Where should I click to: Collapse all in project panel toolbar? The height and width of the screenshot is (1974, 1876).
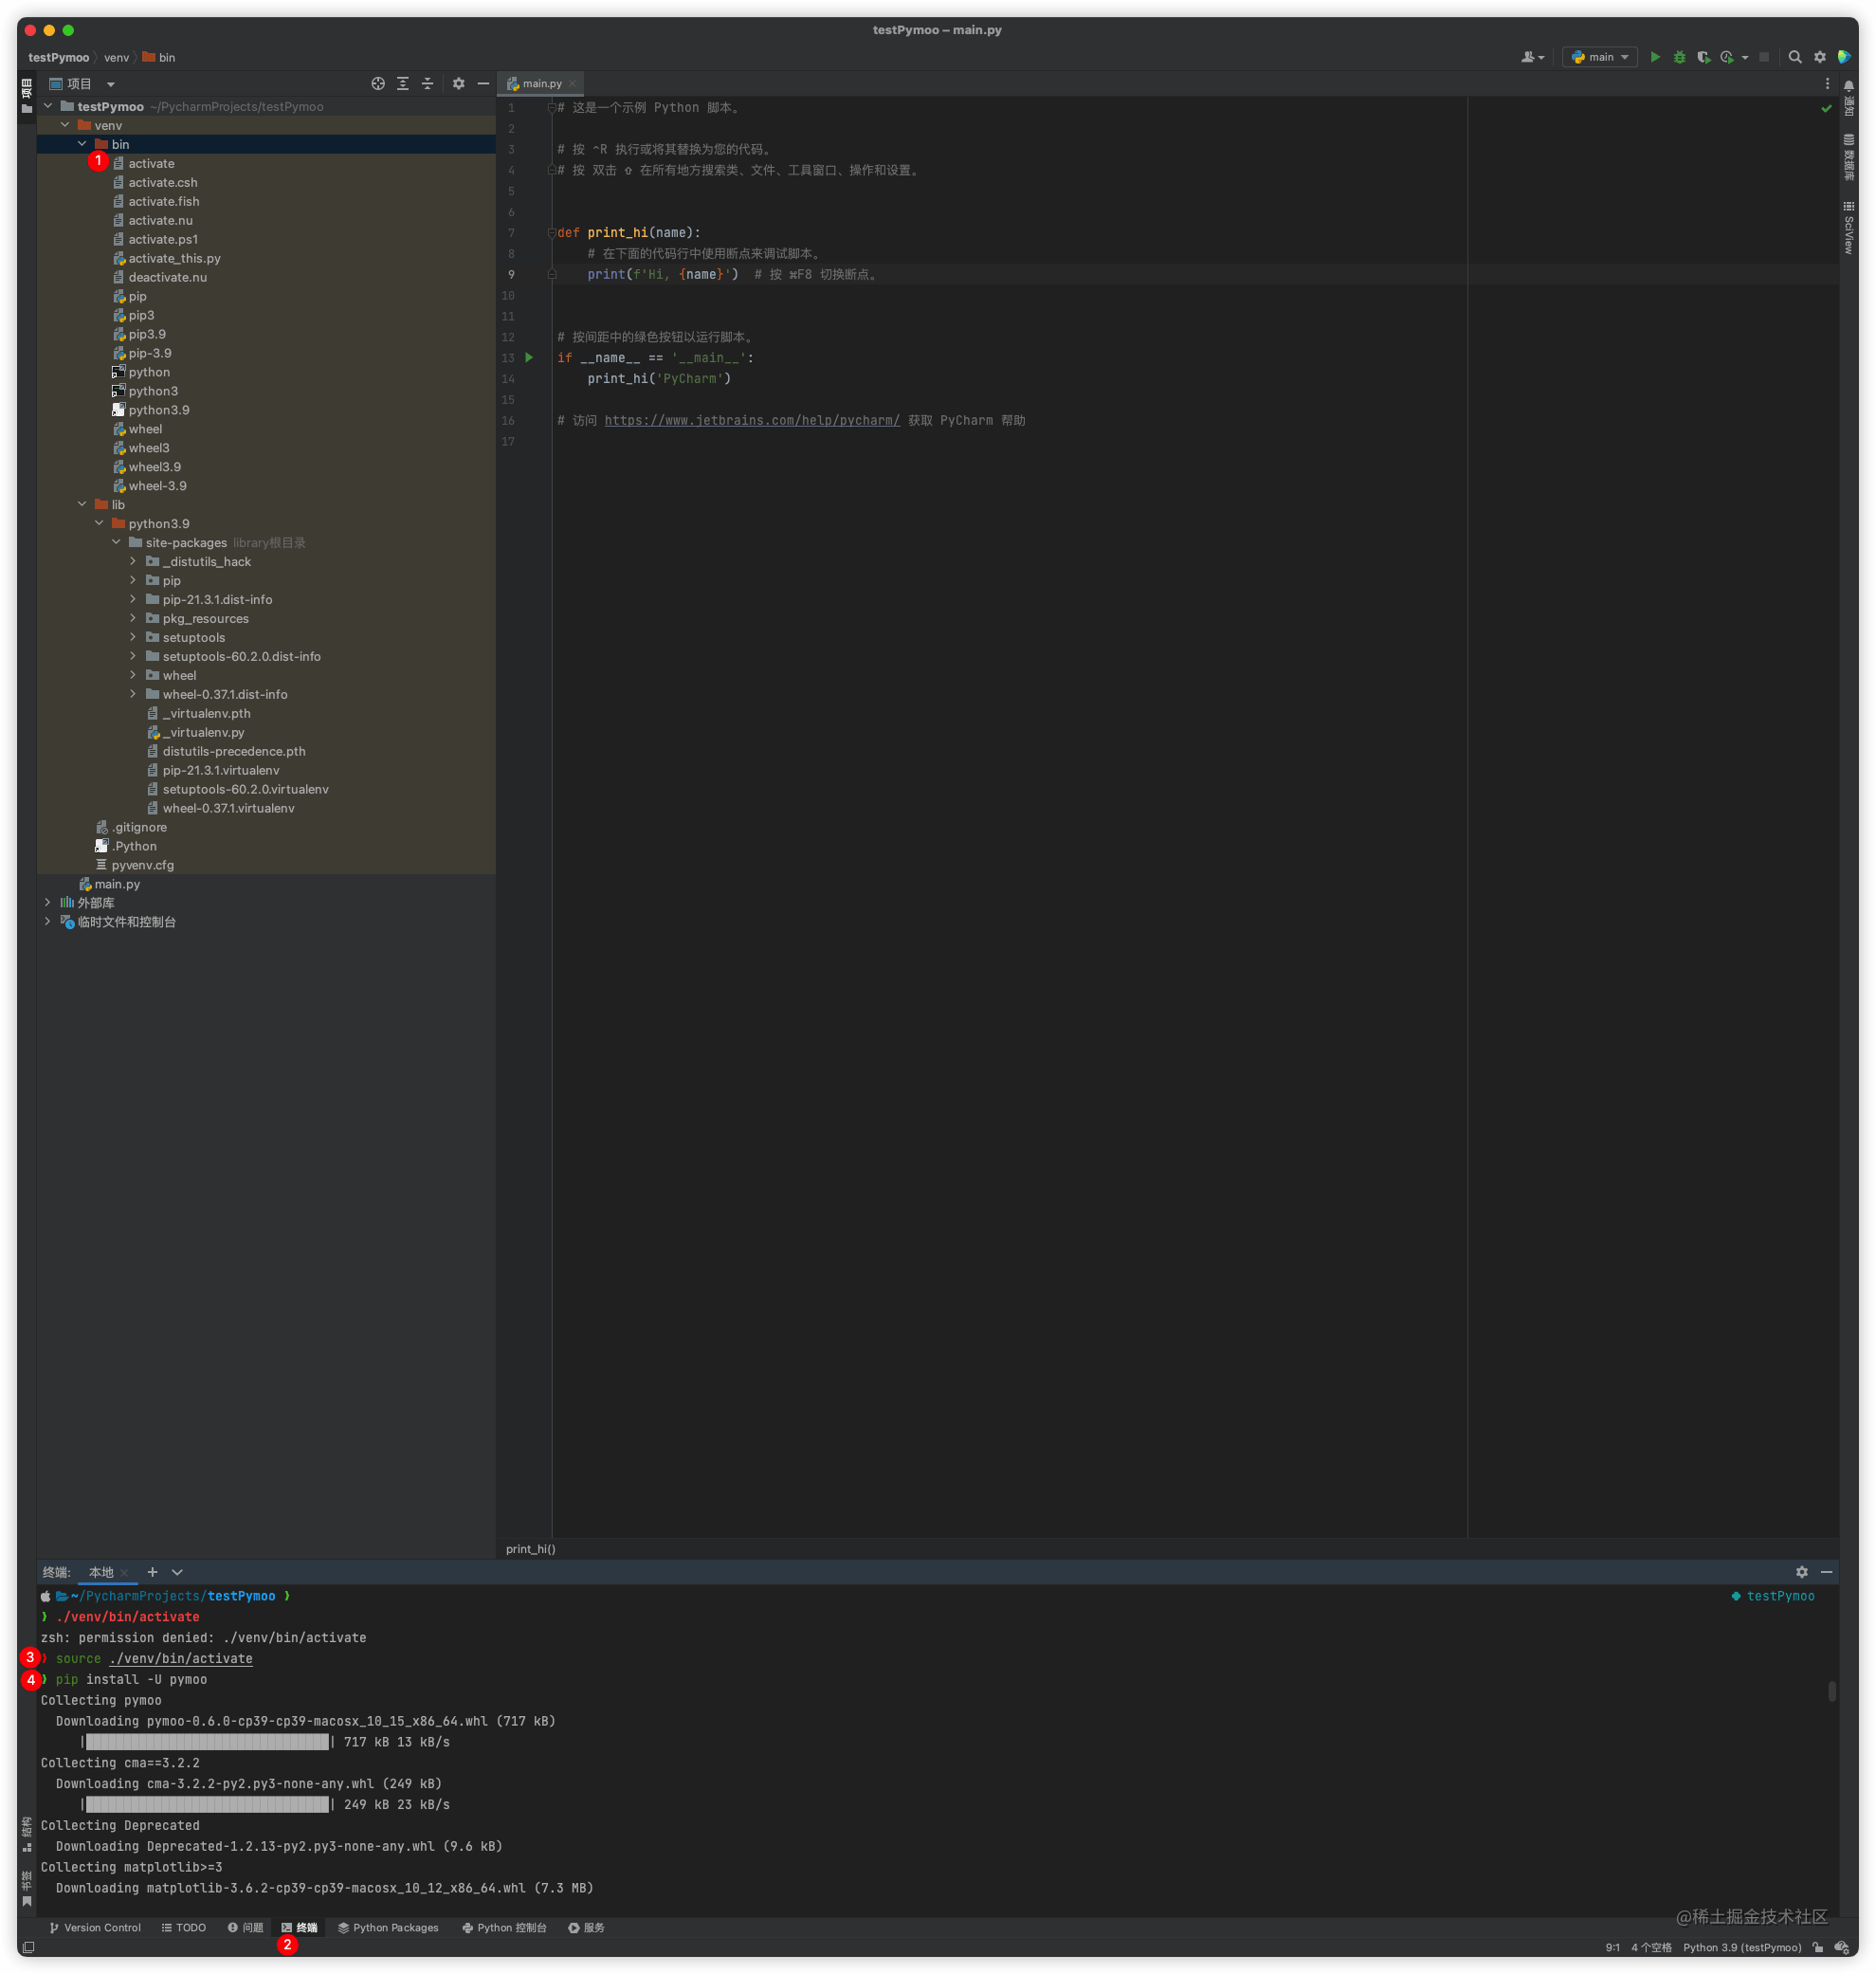coord(427,84)
